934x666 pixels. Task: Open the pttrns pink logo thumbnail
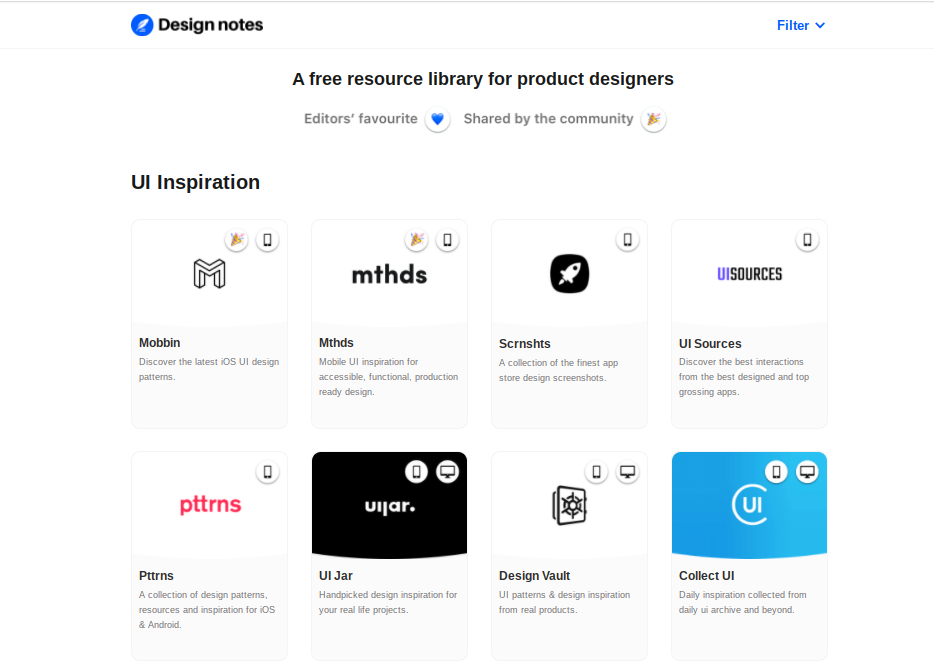(x=210, y=505)
